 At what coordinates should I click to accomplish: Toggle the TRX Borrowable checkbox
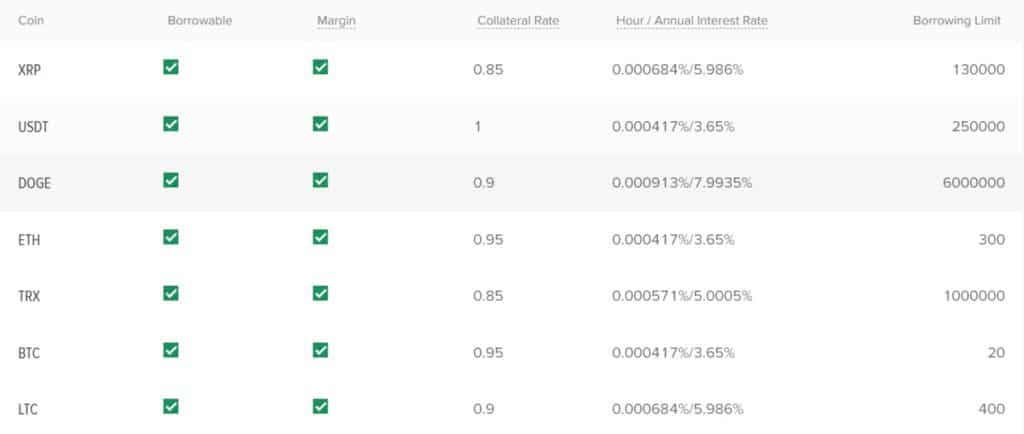(x=171, y=293)
